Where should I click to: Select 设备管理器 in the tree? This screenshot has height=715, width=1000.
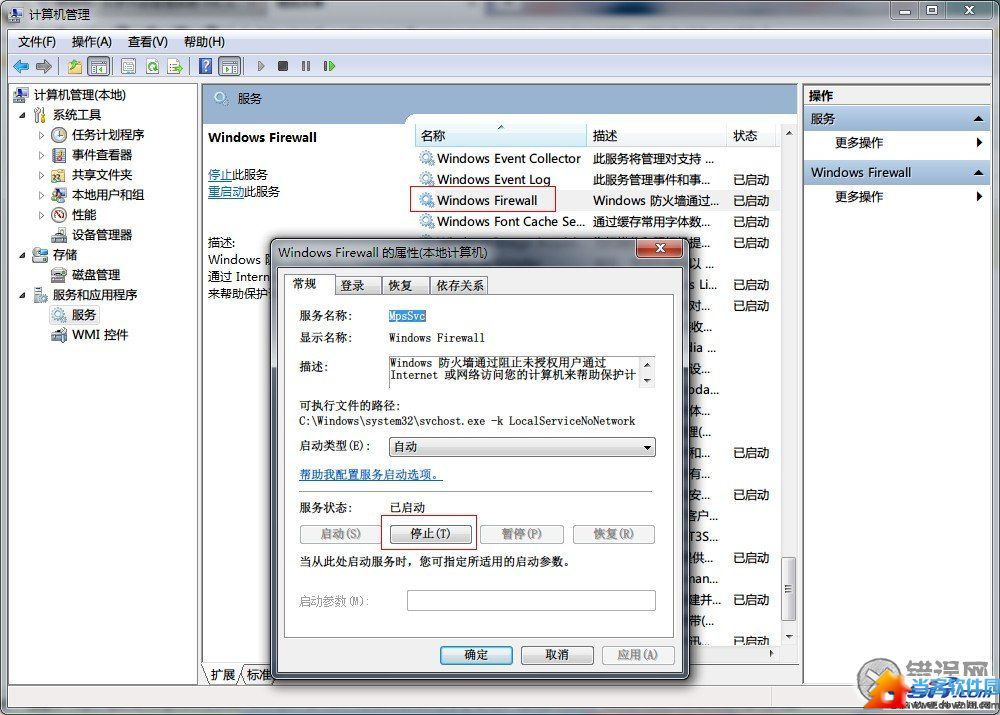(101, 235)
